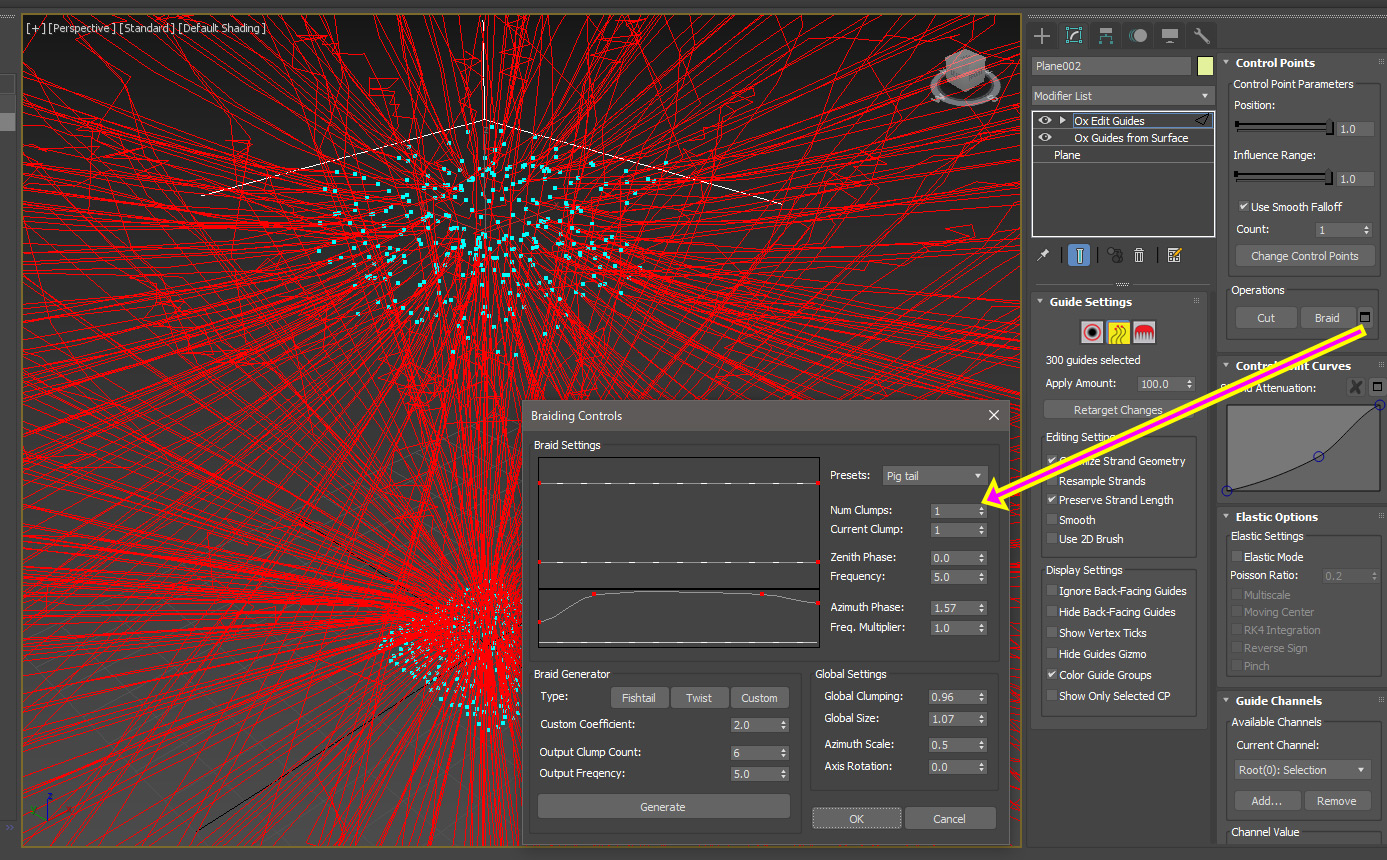Click the Perspective viewport label menu

(82, 28)
